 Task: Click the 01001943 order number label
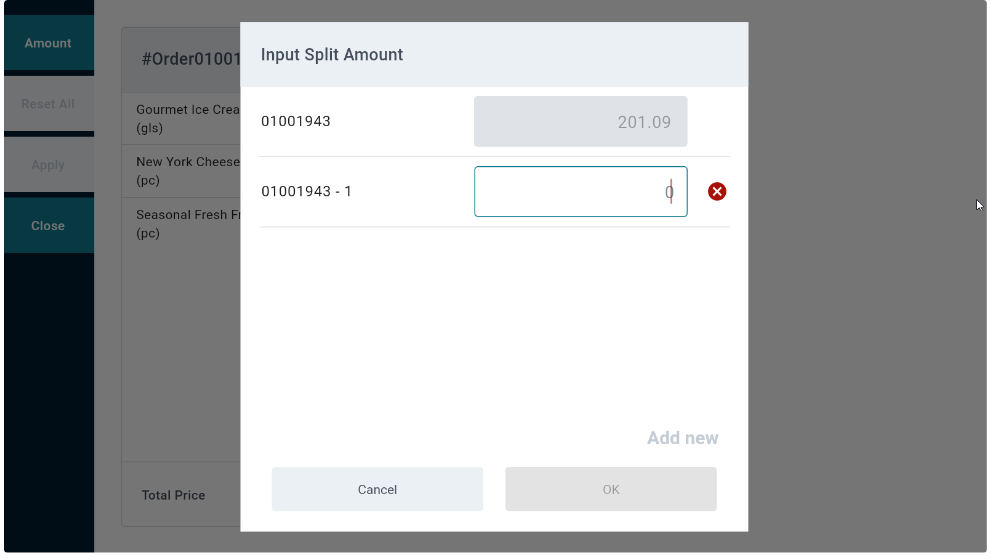296,122
